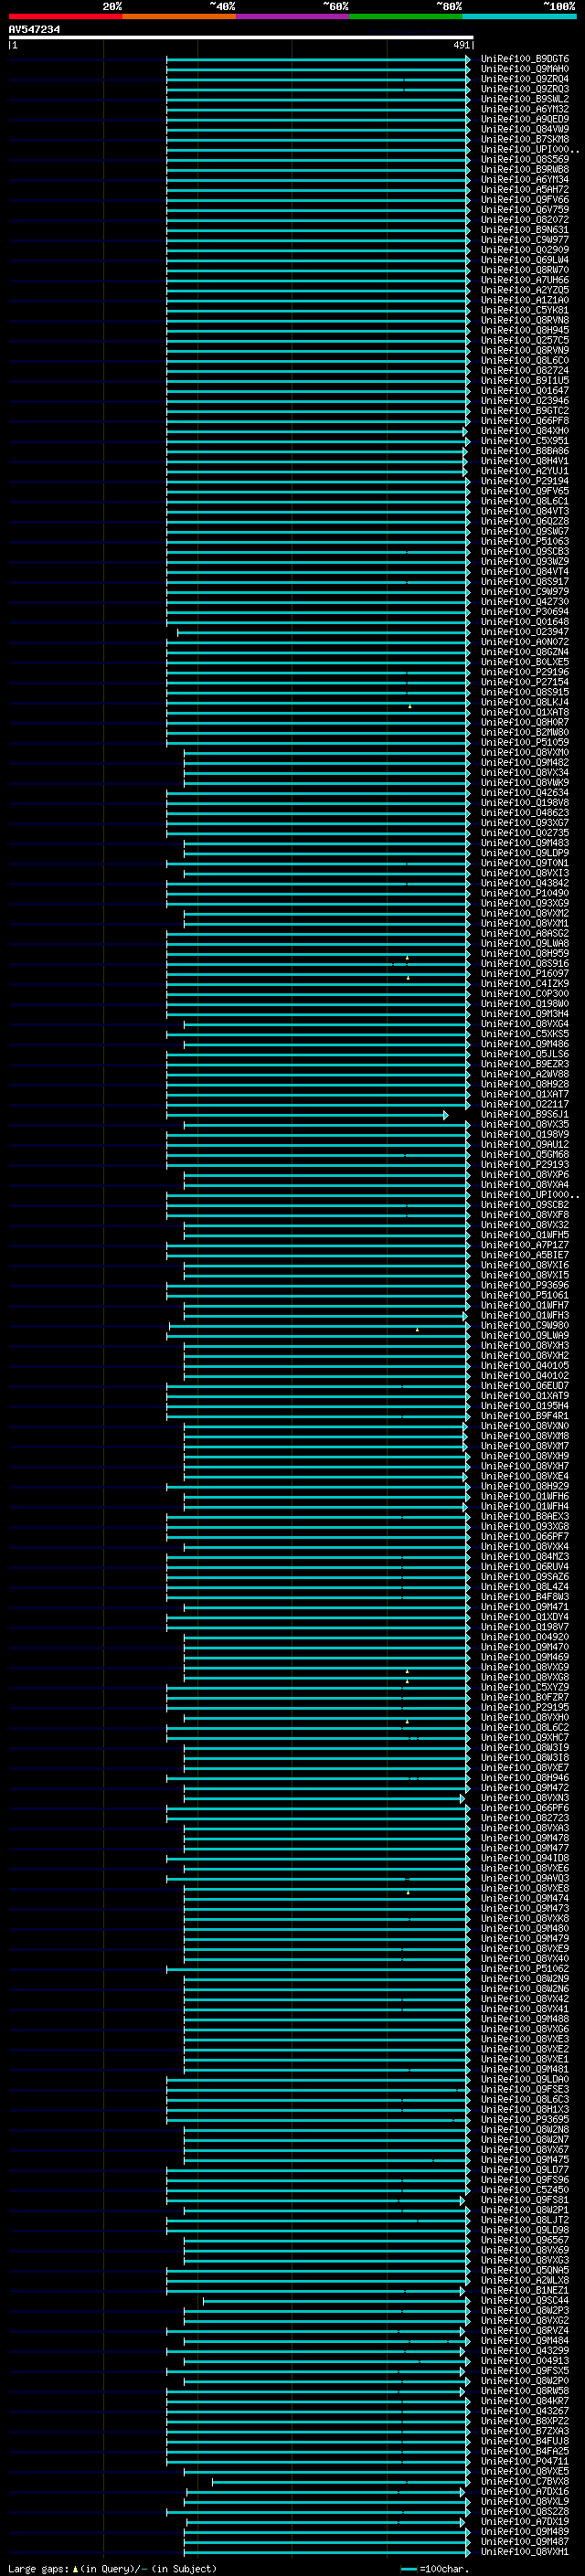This screenshot has height=2576, width=585.
Task: Select hit label UniRef100_Q5GM68
Action: (x=525, y=1154)
